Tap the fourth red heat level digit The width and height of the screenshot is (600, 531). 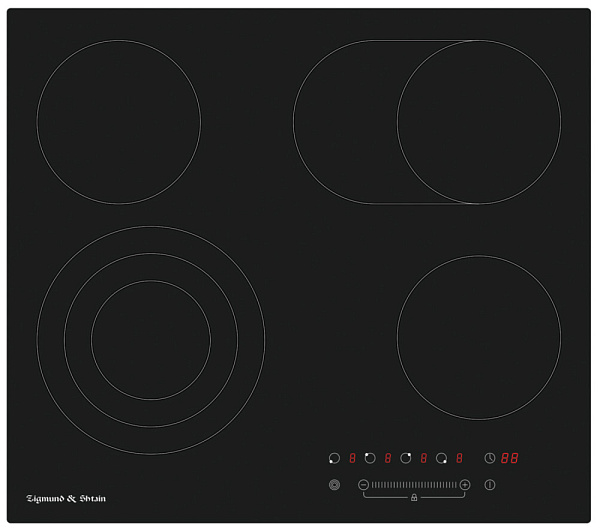[x=459, y=458]
